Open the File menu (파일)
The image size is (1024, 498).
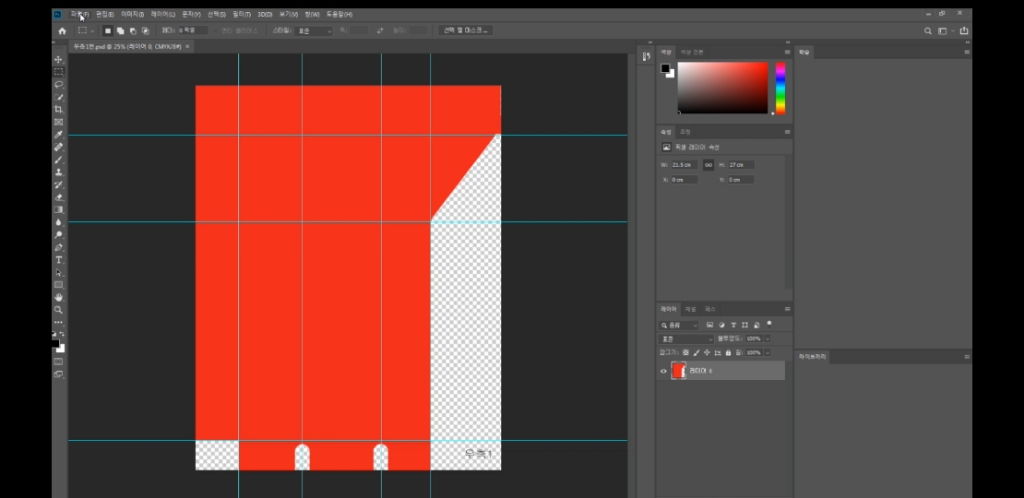pos(80,14)
